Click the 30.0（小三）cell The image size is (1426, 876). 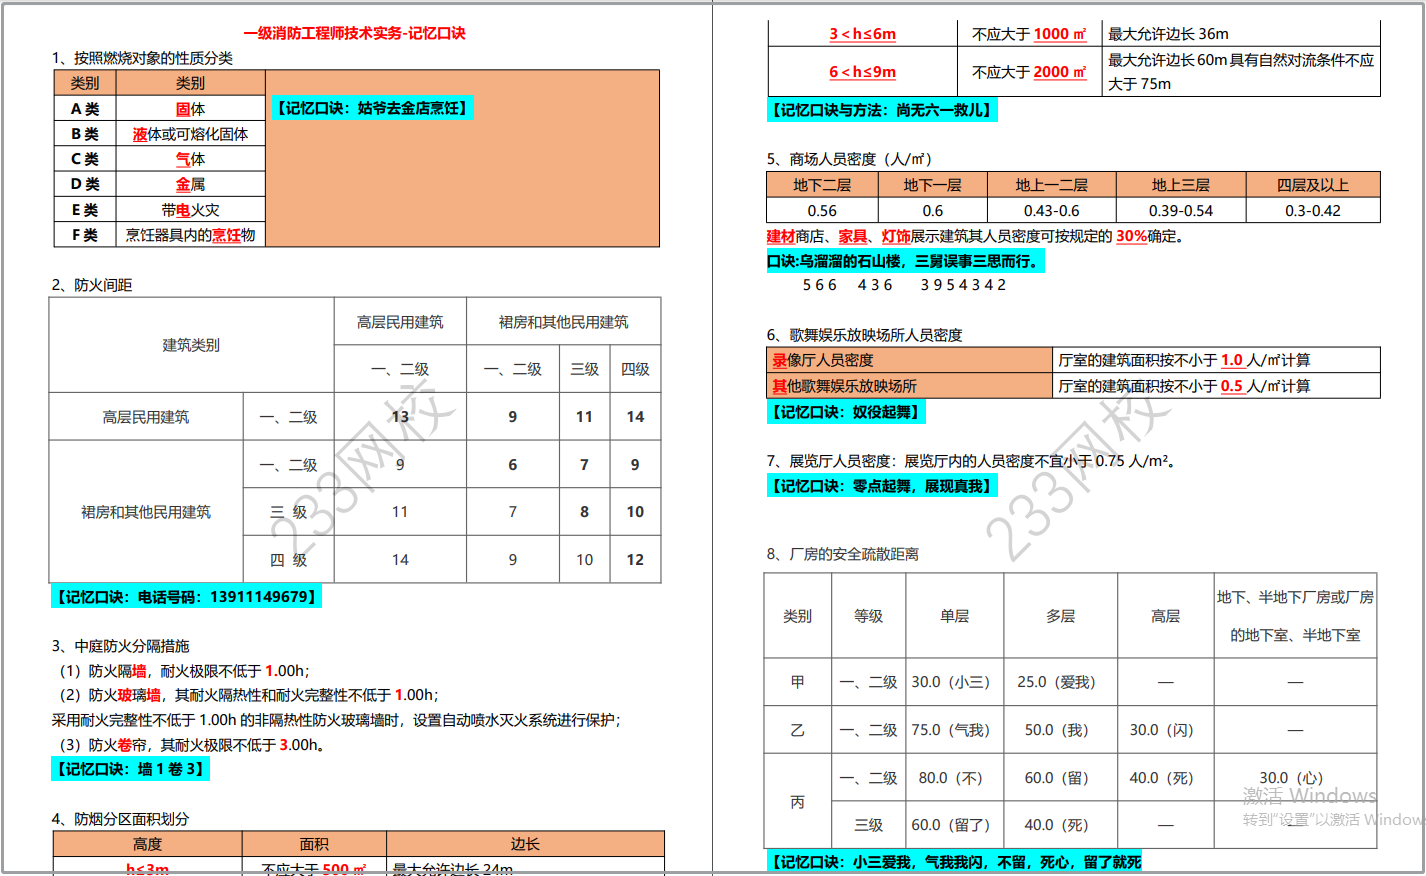pos(955,682)
